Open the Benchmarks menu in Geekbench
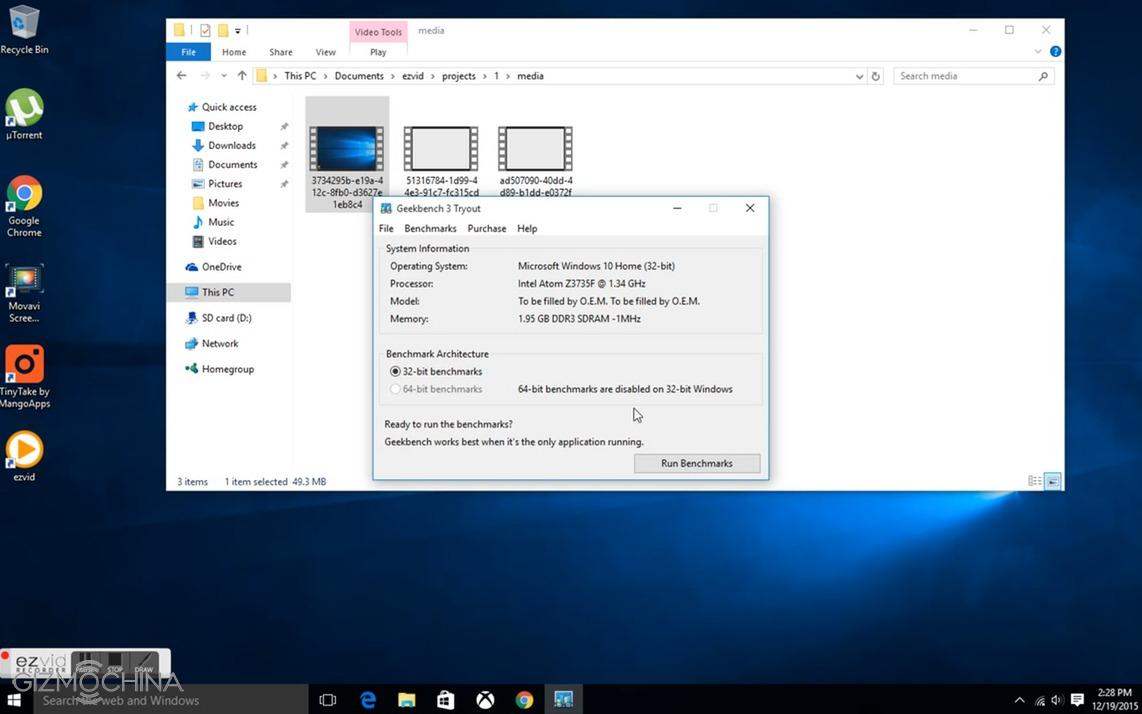 click(x=430, y=229)
